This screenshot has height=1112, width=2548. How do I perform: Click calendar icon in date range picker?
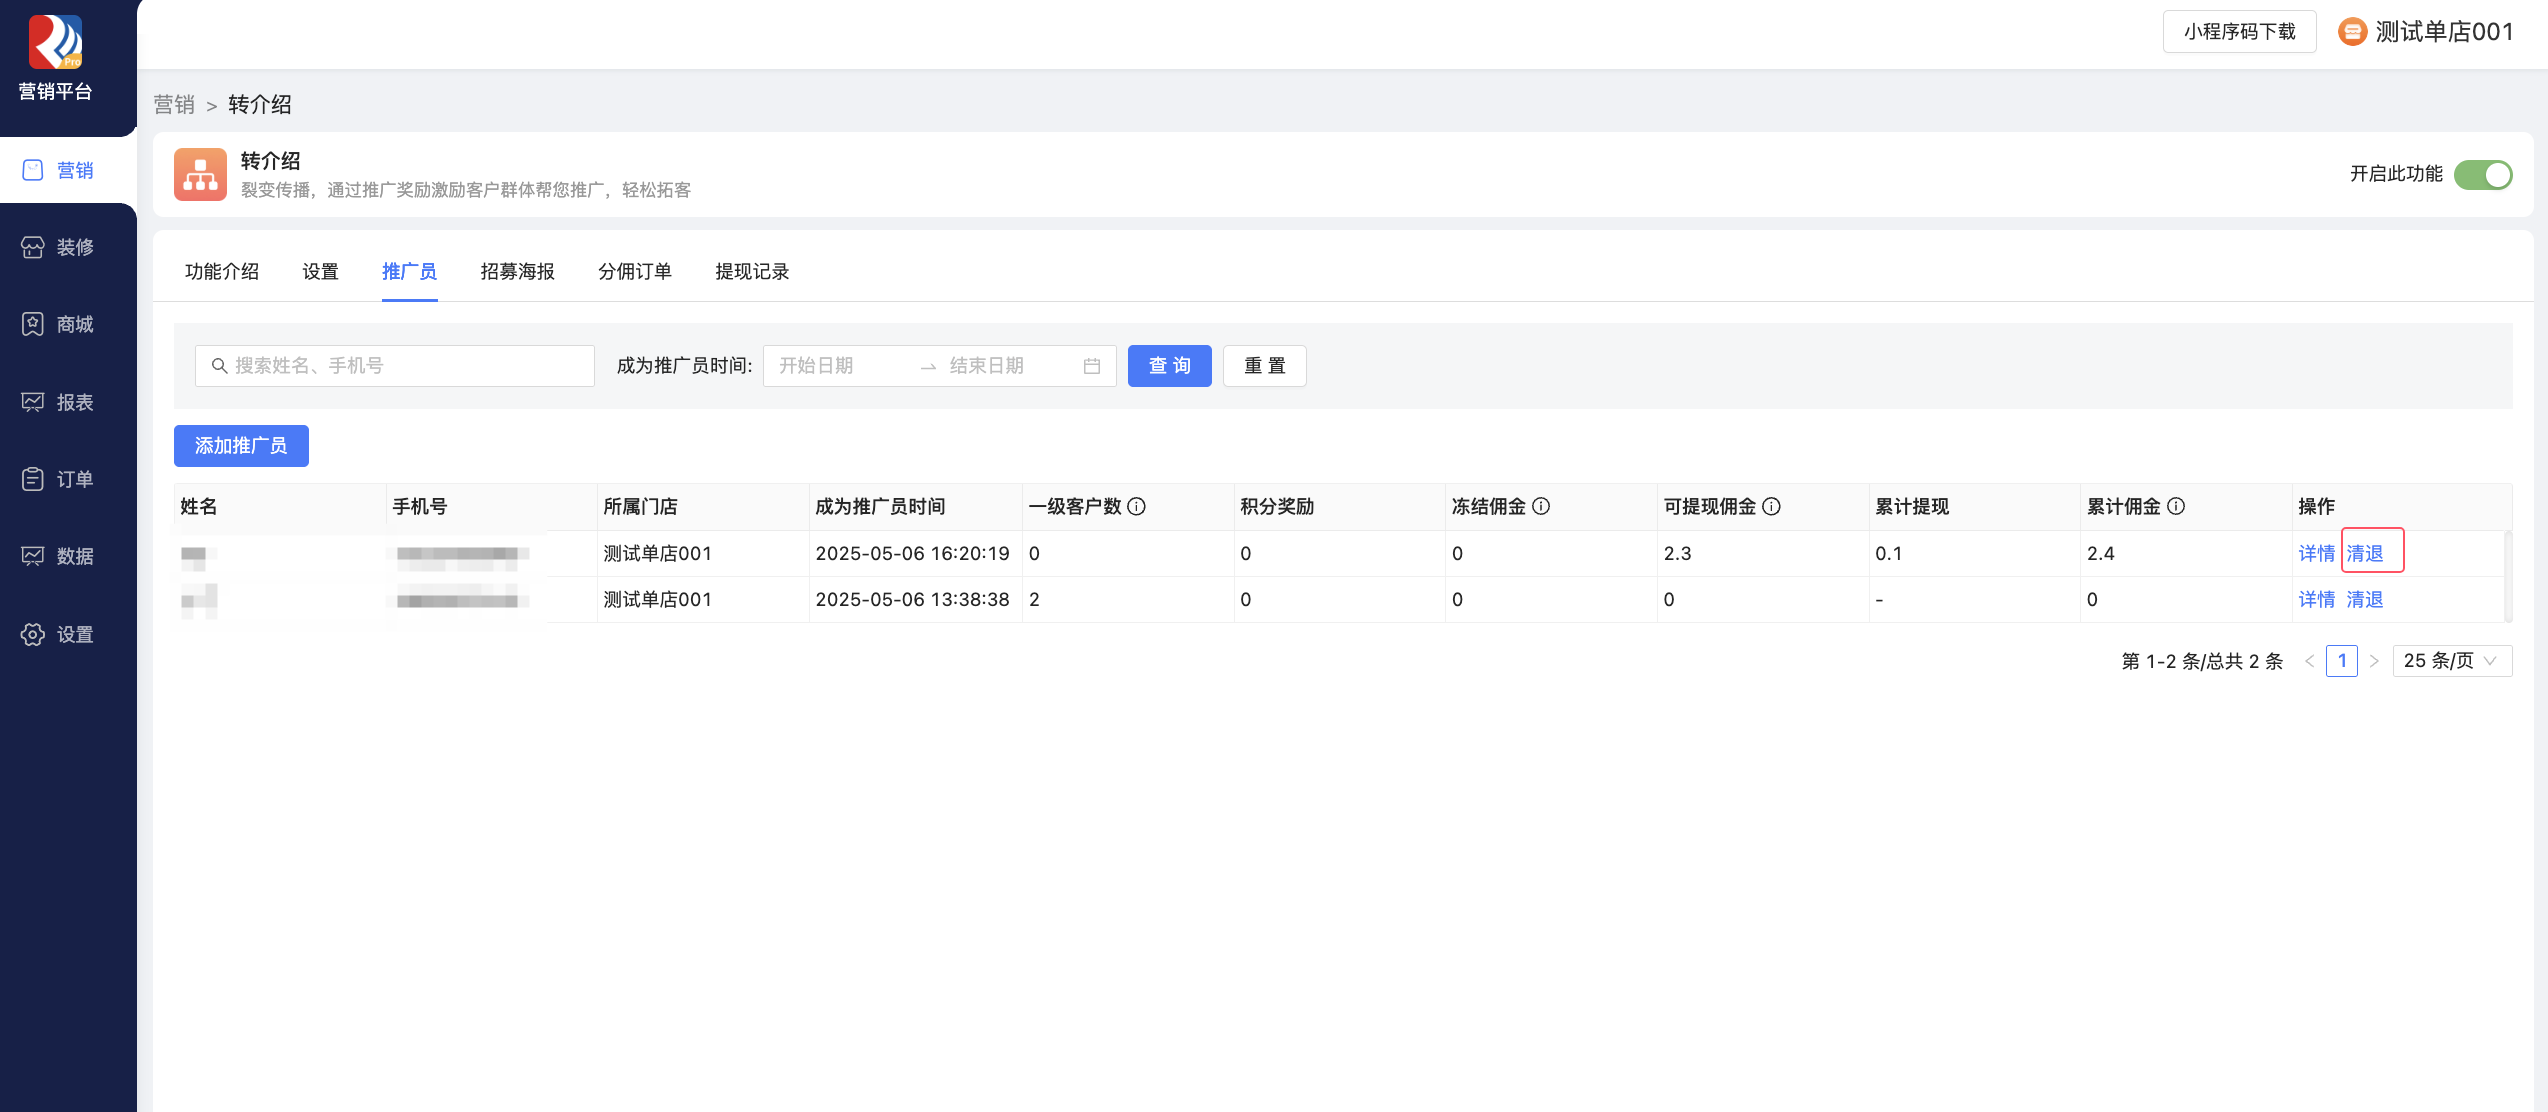click(x=1092, y=366)
